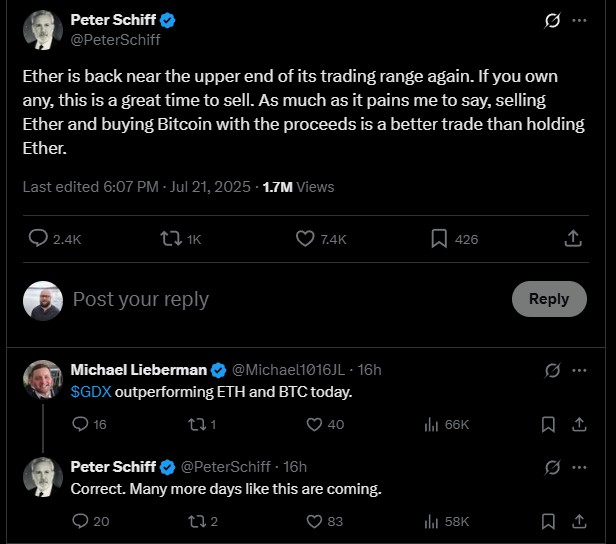
Task: Like Peter Schiff's "Correct" reply
Action: [x=314, y=521]
